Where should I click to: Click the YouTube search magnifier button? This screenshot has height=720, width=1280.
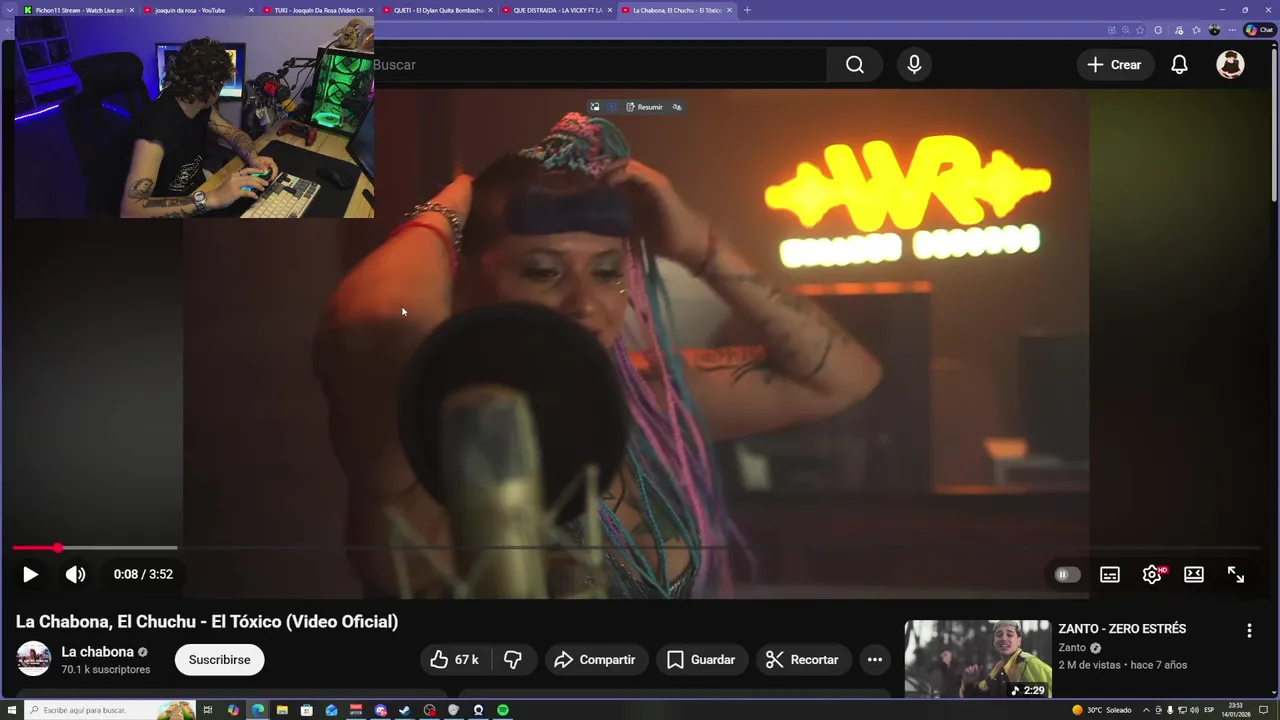point(855,64)
